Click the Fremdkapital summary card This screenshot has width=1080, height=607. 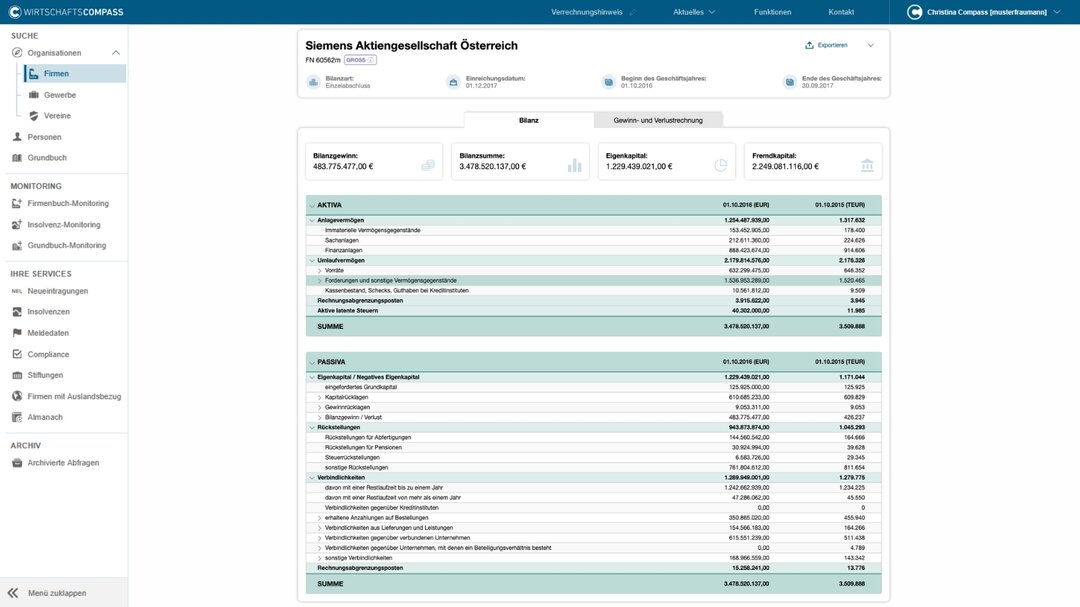click(x=813, y=161)
